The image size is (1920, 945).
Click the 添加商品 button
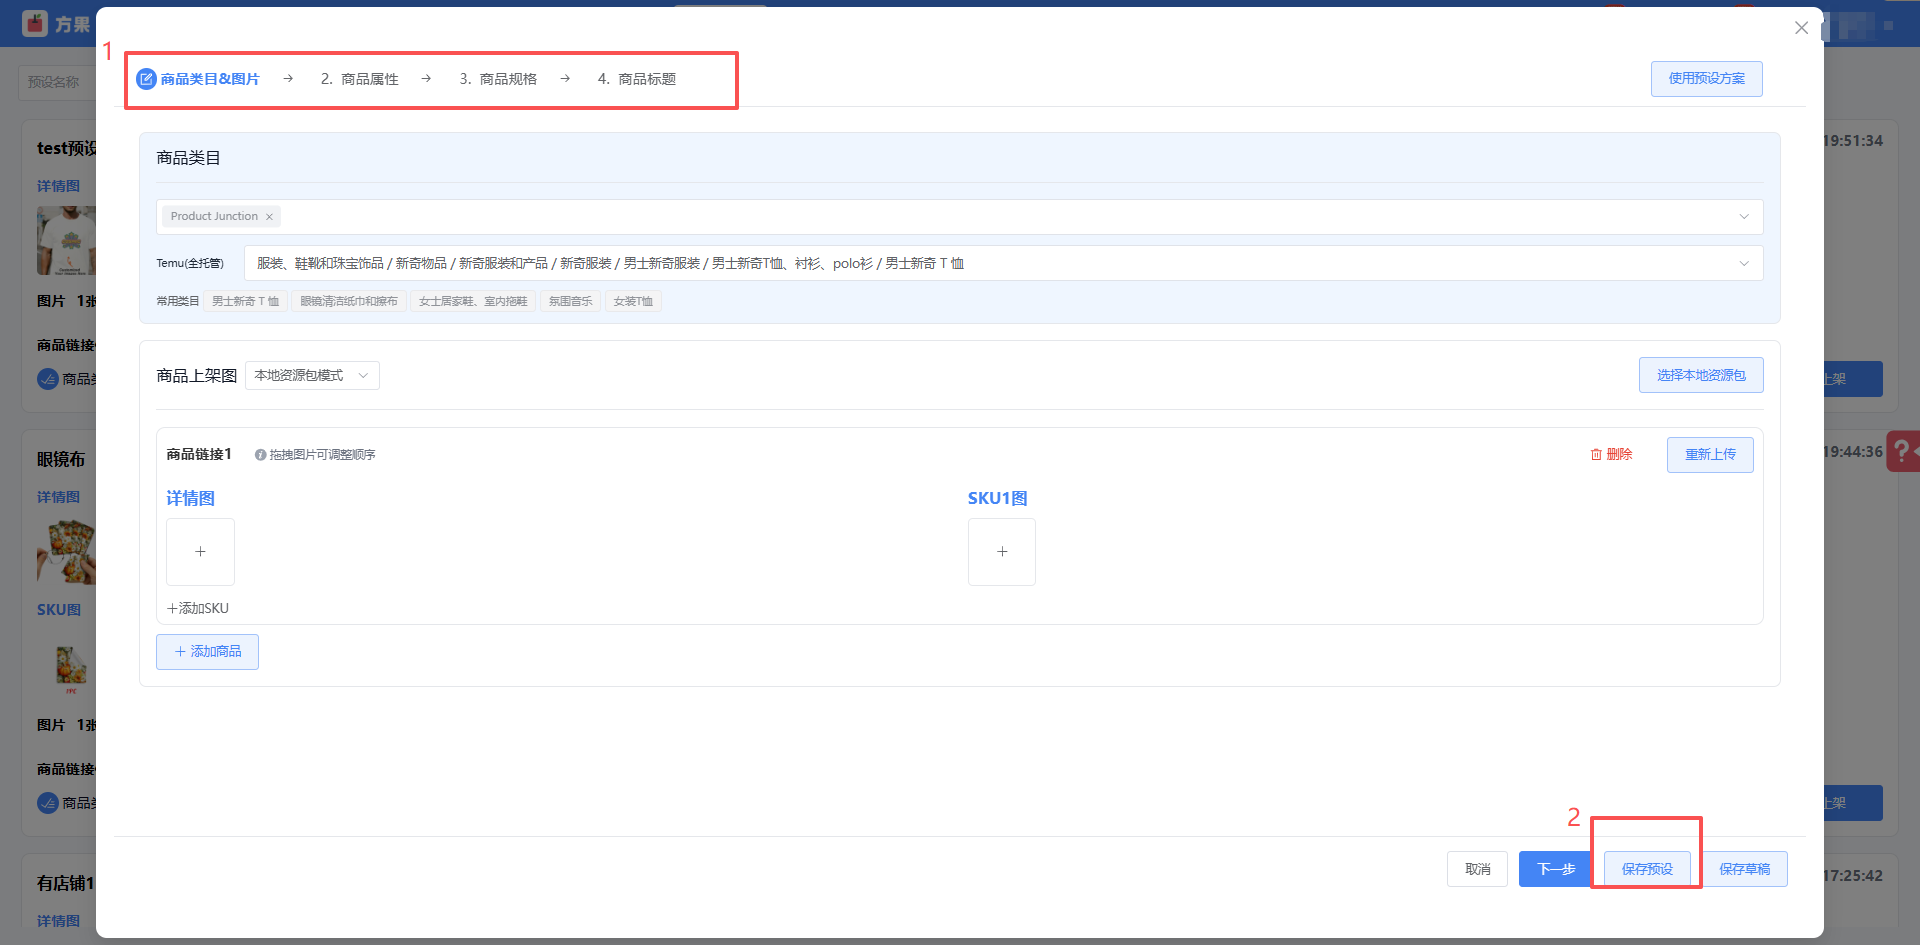tap(207, 652)
